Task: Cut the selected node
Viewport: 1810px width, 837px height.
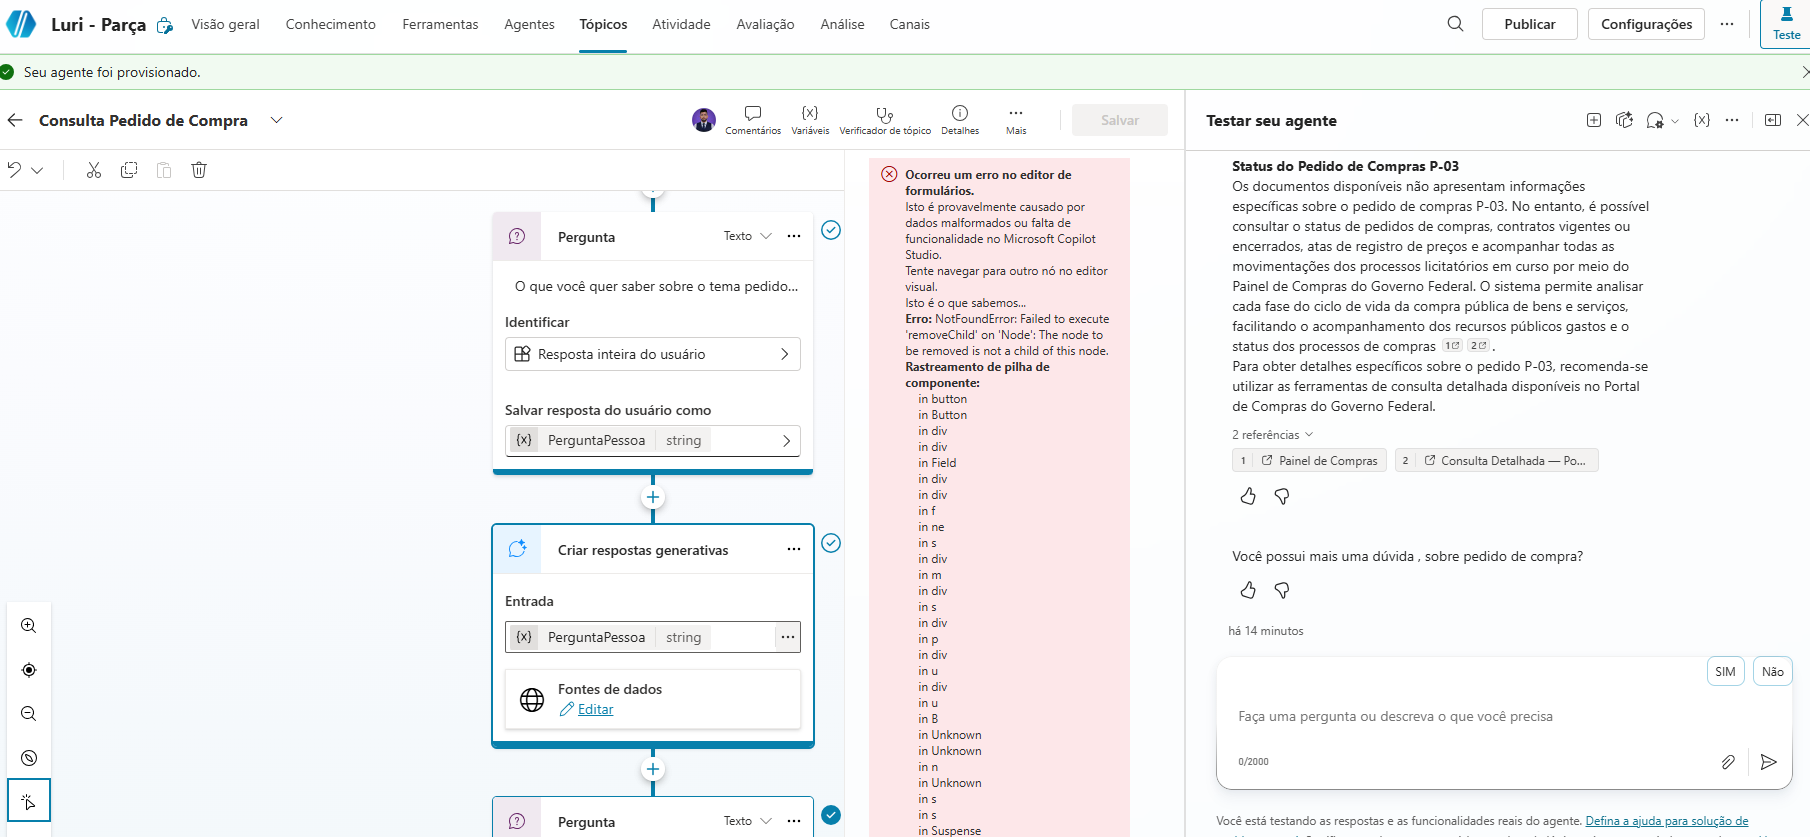Action: [x=94, y=170]
